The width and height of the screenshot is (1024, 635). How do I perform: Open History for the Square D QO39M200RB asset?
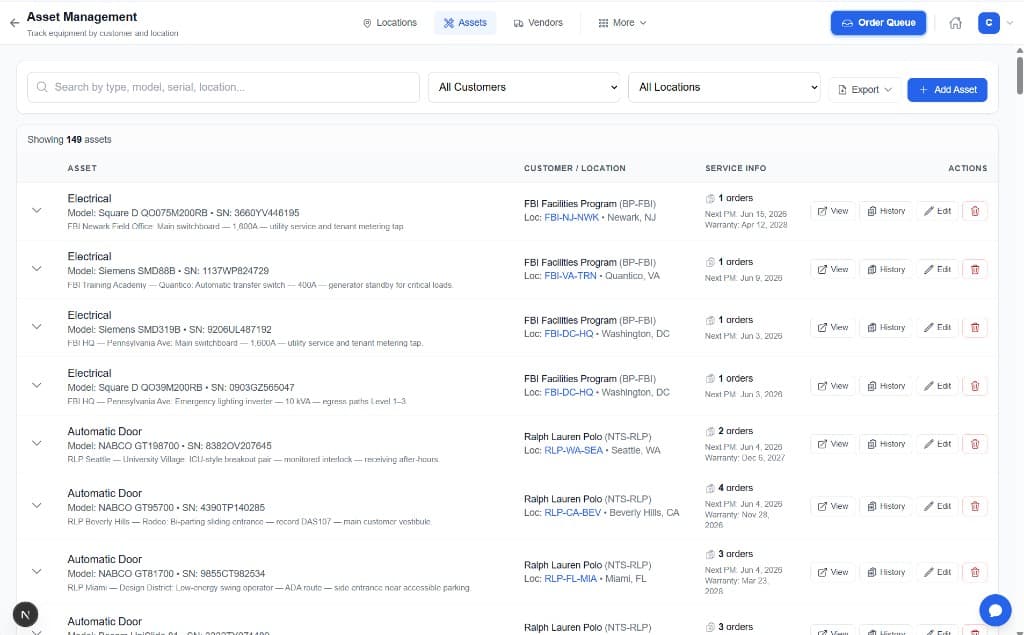tap(886, 386)
